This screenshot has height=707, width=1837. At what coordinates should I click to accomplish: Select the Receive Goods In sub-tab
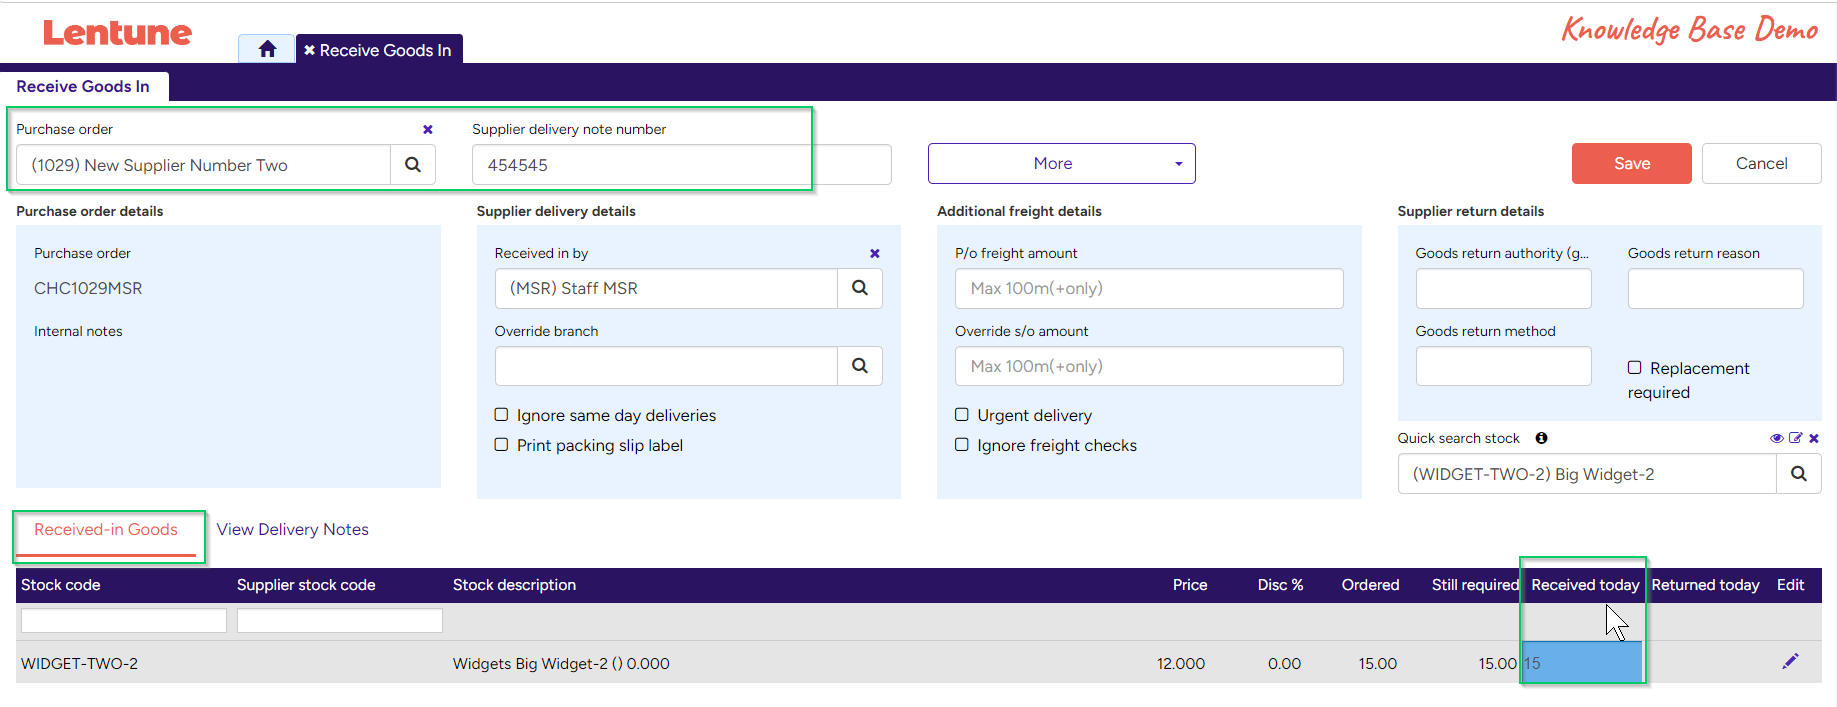[83, 87]
